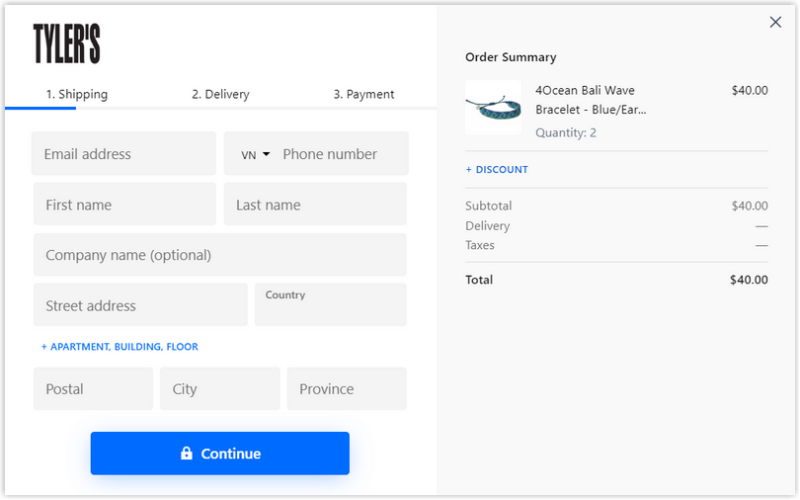The height and width of the screenshot is (500, 800).
Task: Click the Province input field
Action: point(346,389)
